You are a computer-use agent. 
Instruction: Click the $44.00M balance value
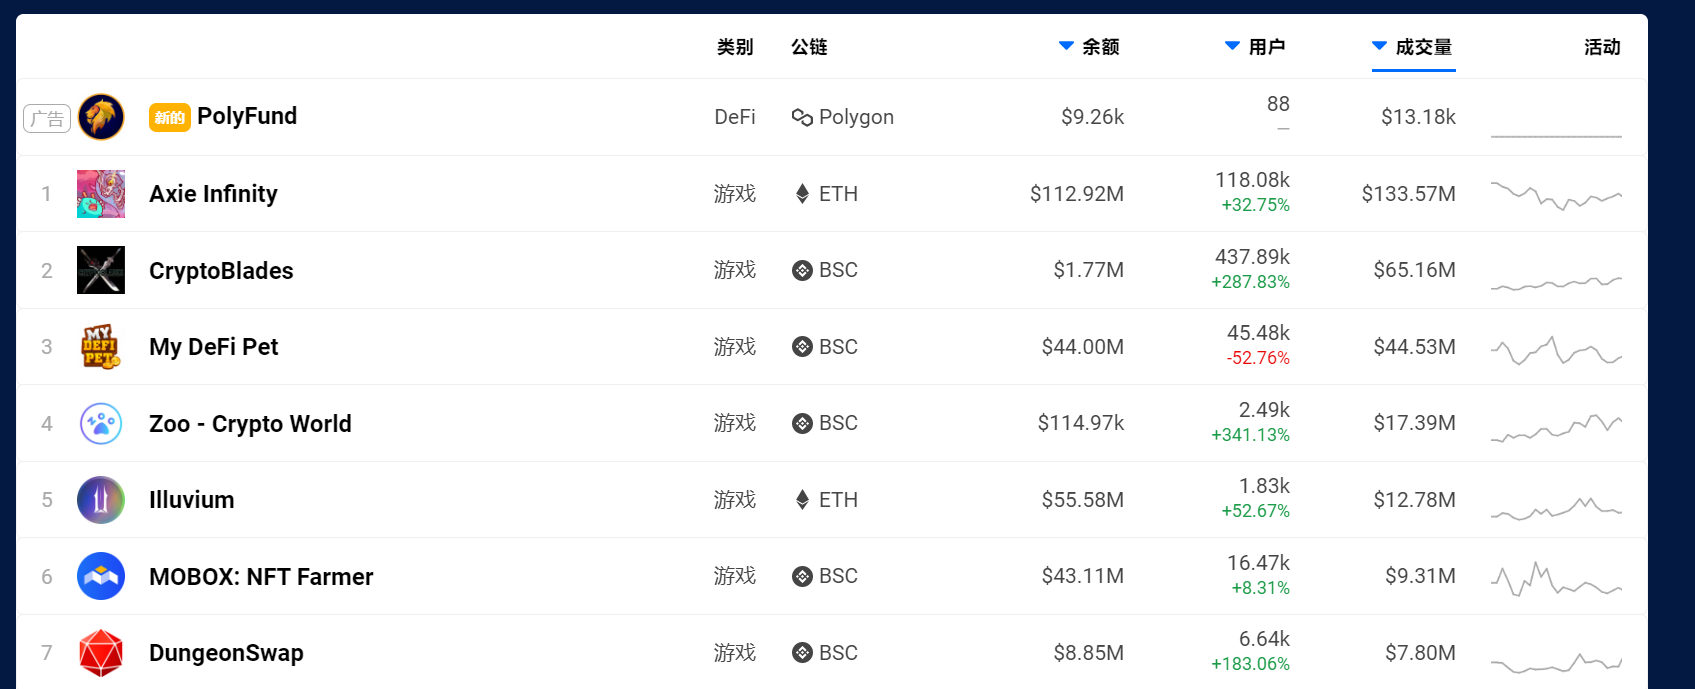coord(1083,347)
